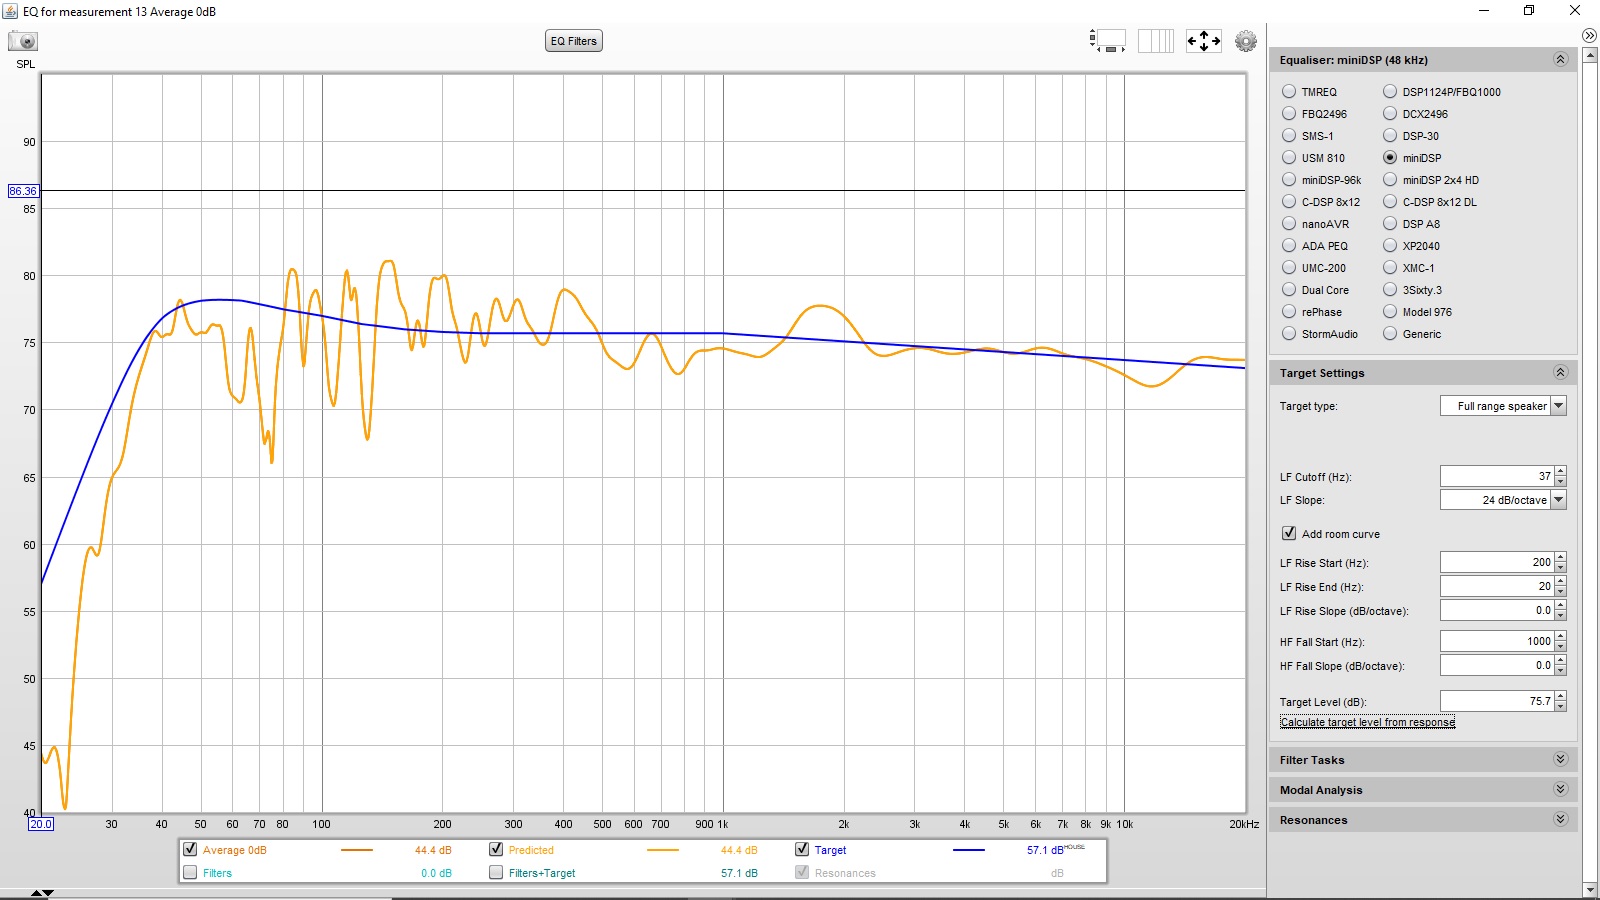This screenshot has width=1600, height=900.
Task: Toggle Add room curve checkbox
Action: pos(1289,533)
